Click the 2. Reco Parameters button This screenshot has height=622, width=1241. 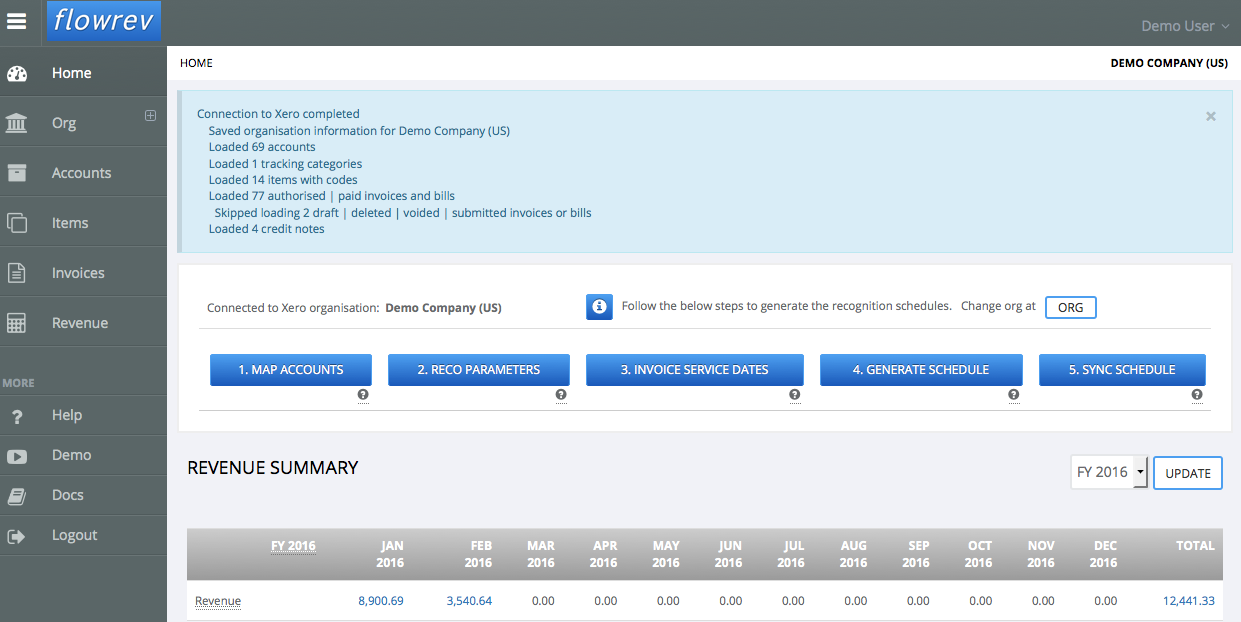pos(478,369)
